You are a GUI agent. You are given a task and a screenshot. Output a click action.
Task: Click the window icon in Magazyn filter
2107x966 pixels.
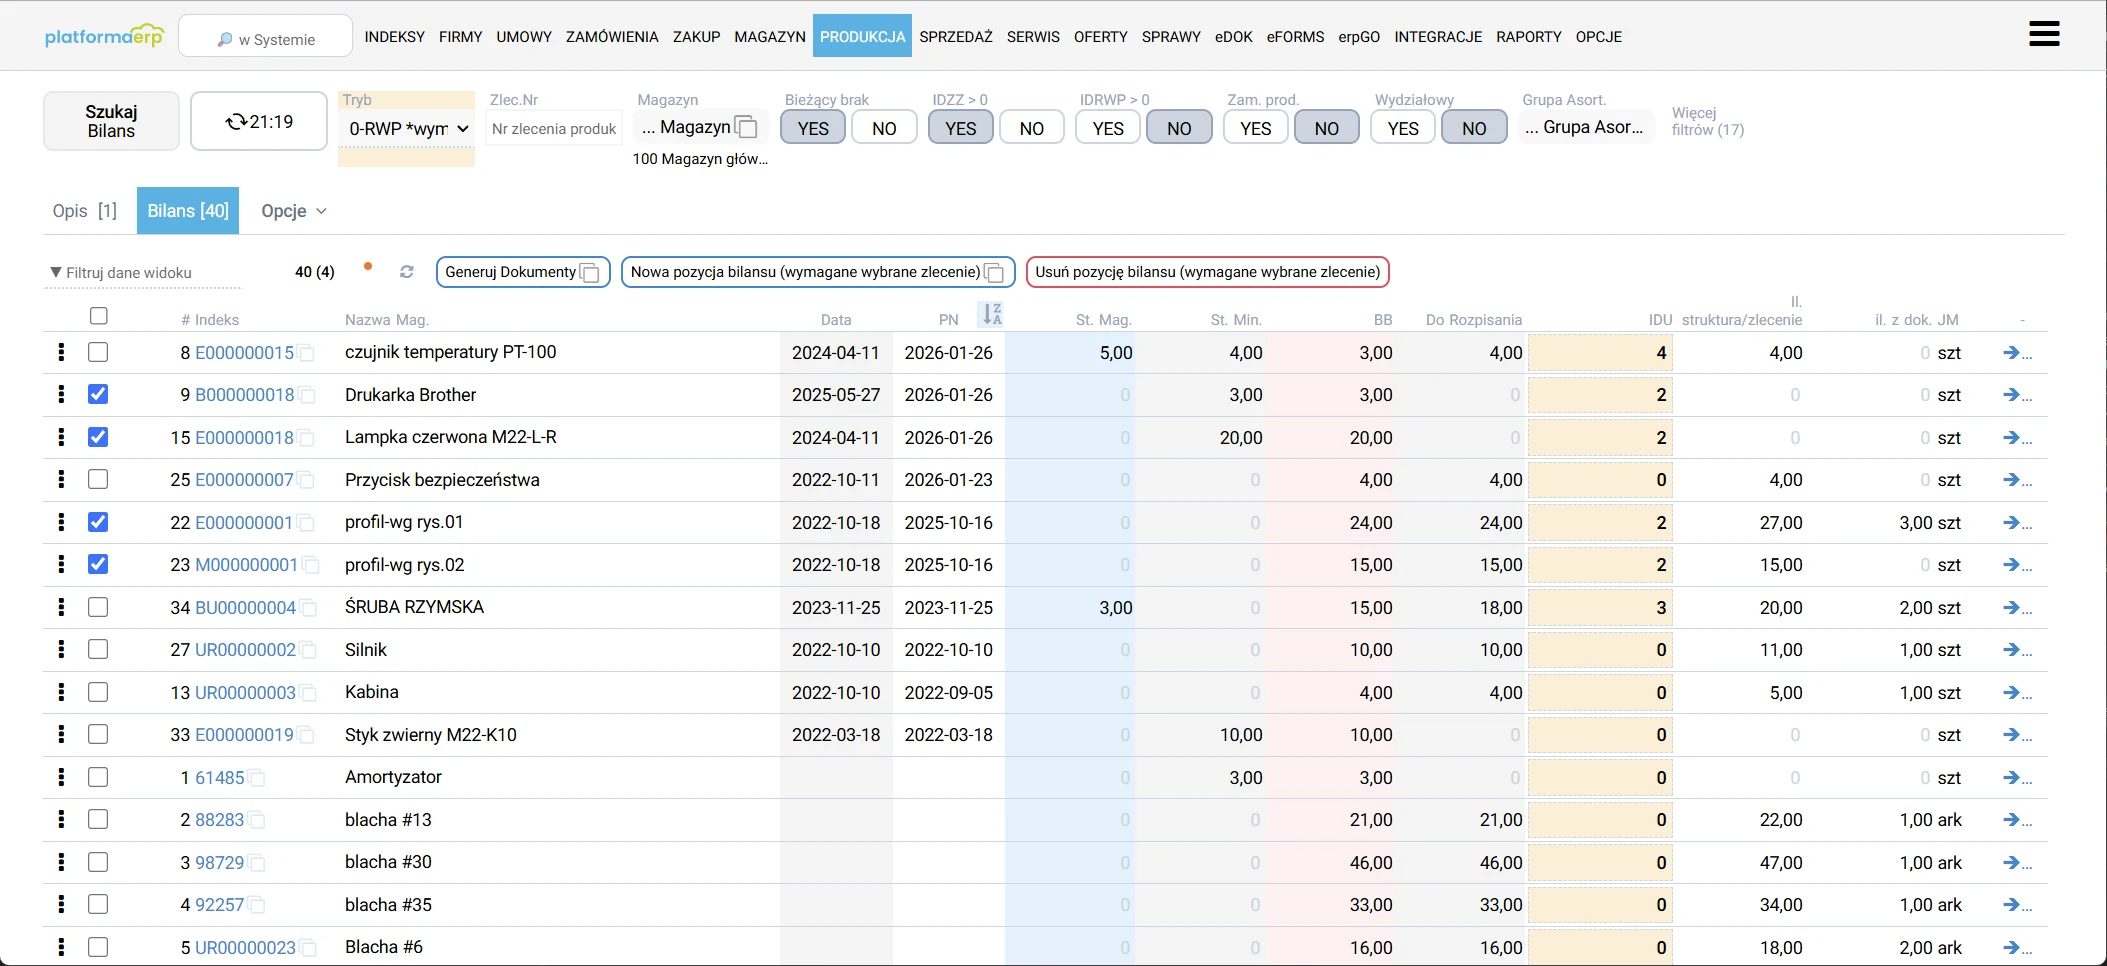(x=746, y=127)
